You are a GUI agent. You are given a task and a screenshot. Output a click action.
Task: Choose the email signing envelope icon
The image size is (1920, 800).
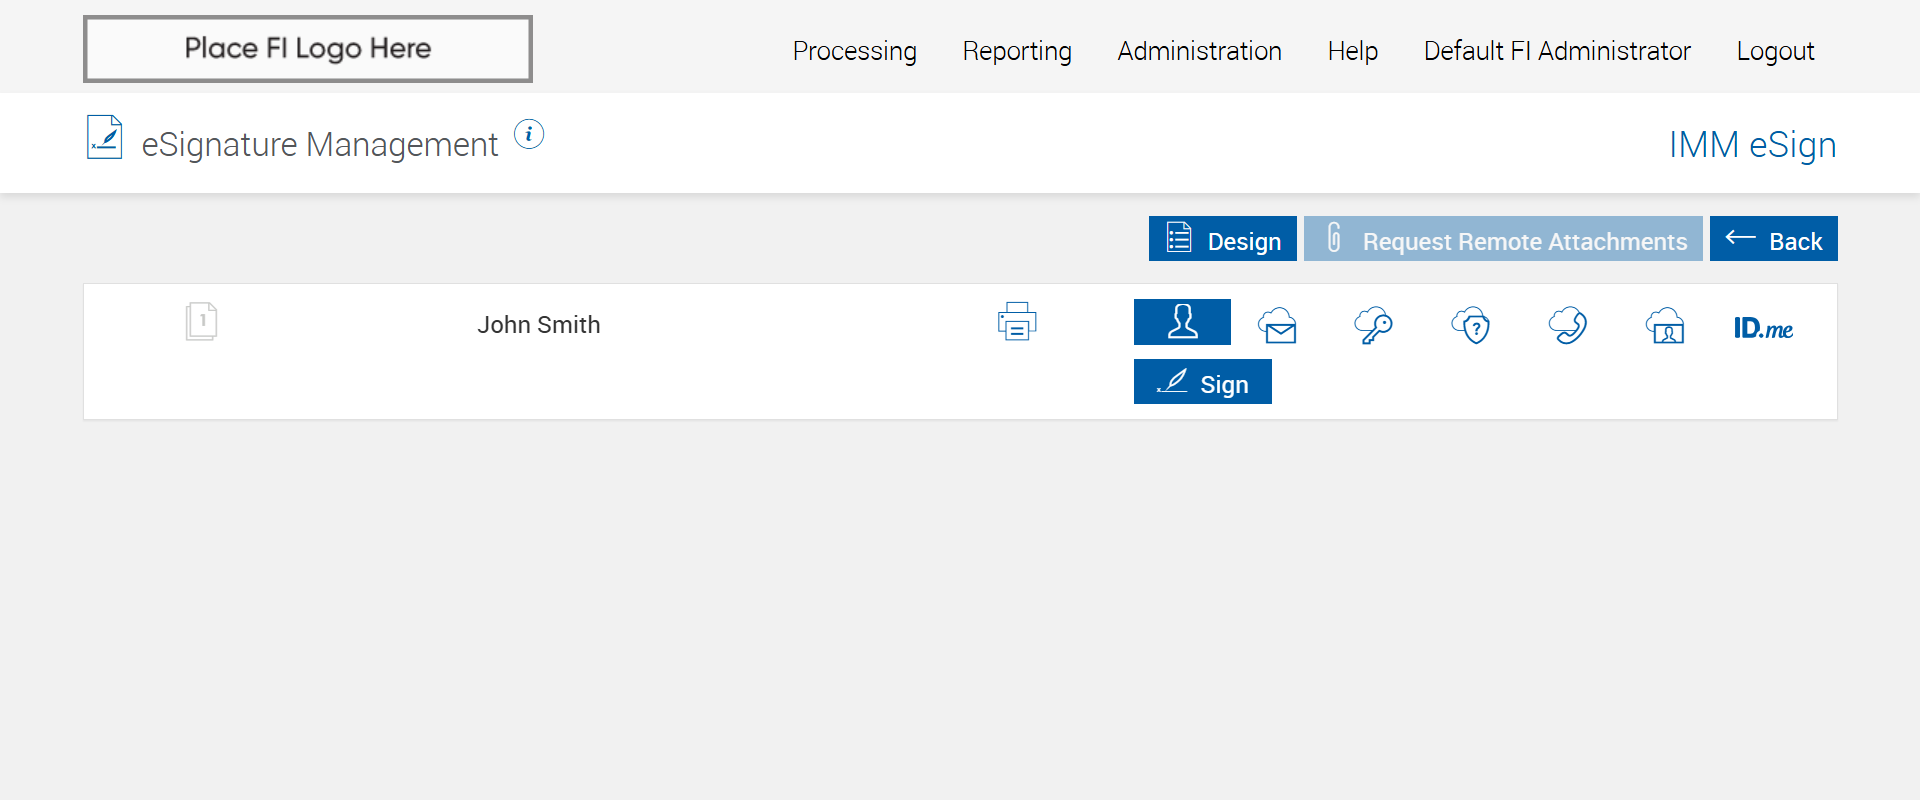1278,325
